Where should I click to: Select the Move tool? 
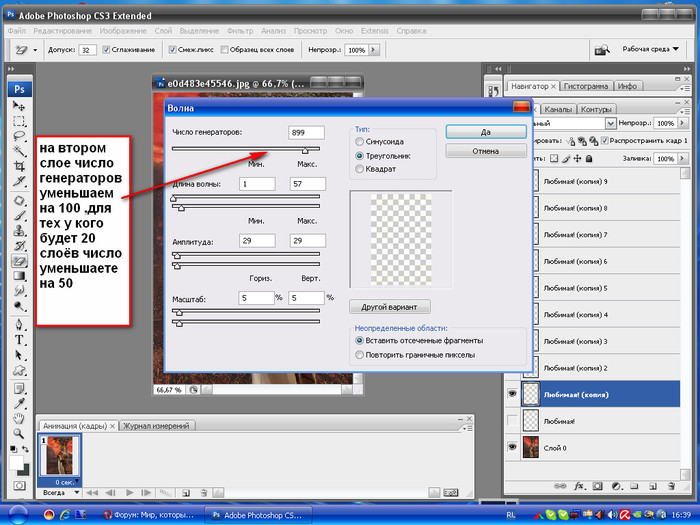click(x=19, y=106)
